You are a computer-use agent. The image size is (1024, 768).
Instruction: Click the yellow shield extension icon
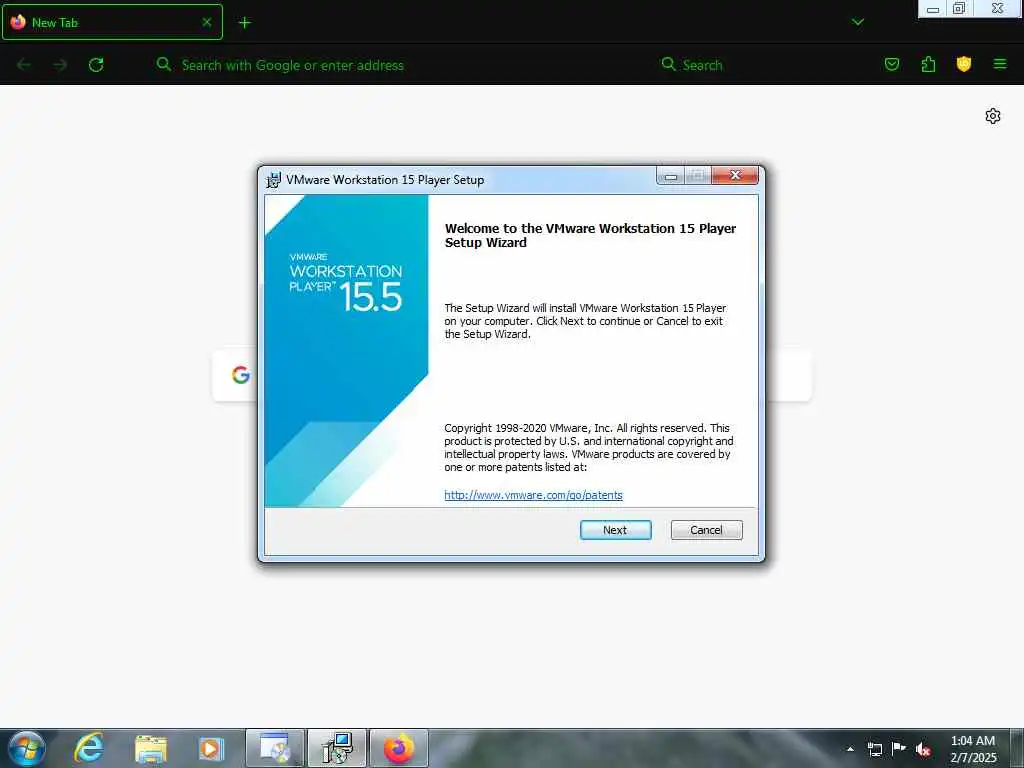pyautogui.click(x=964, y=64)
